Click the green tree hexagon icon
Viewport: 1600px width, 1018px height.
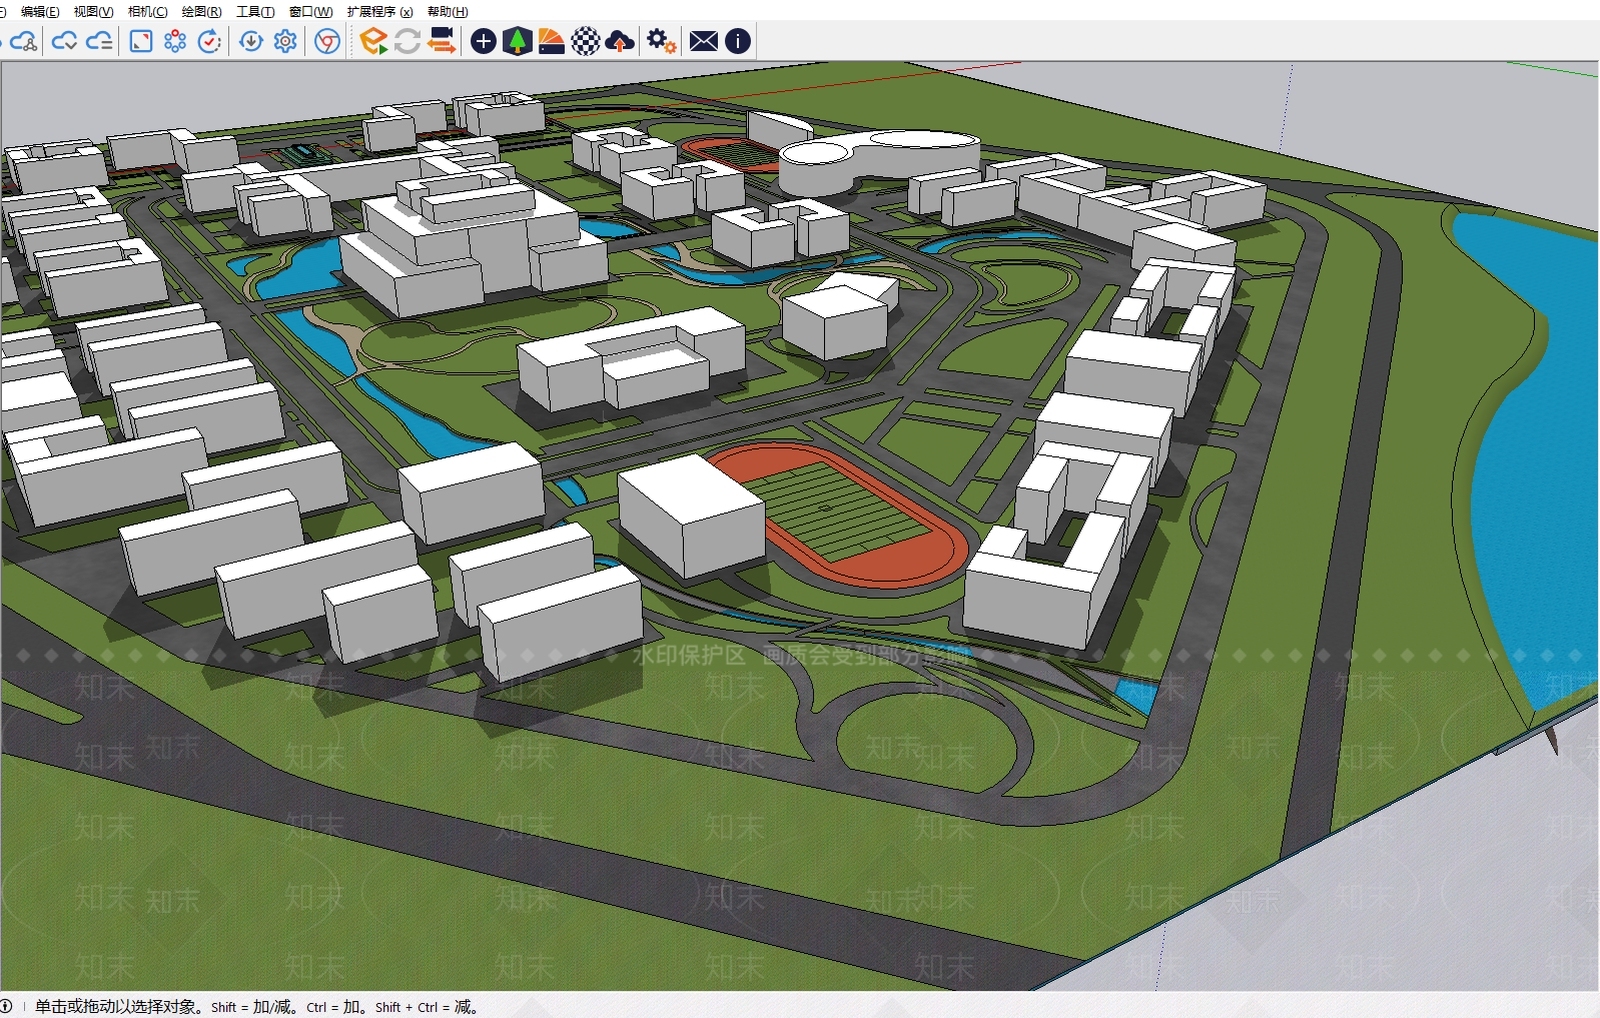coord(517,41)
